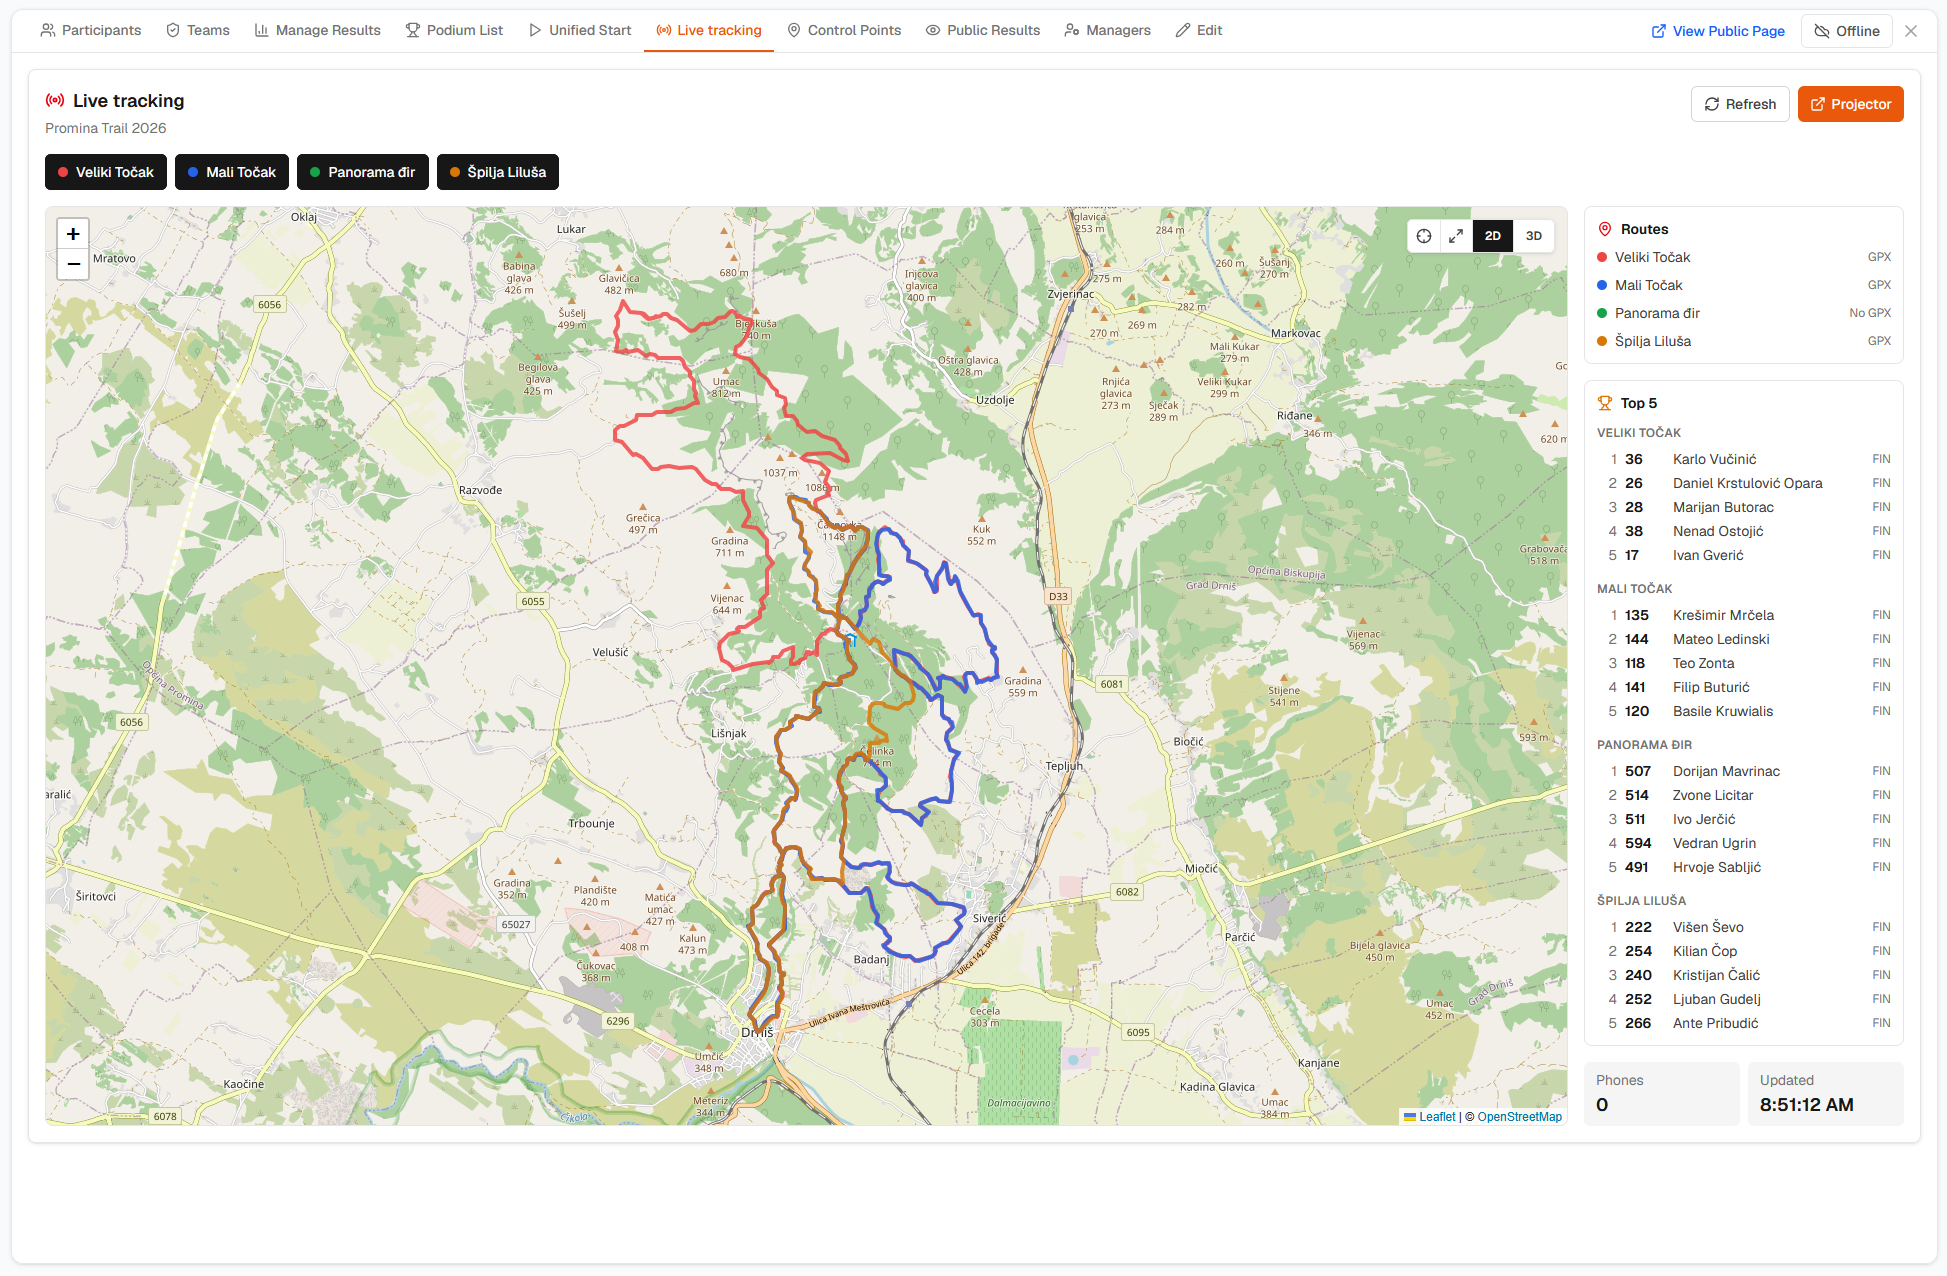This screenshot has width=1947, height=1276.
Task: Select runner Ljuban Gudelj
Action: pyautogui.click(x=1744, y=999)
